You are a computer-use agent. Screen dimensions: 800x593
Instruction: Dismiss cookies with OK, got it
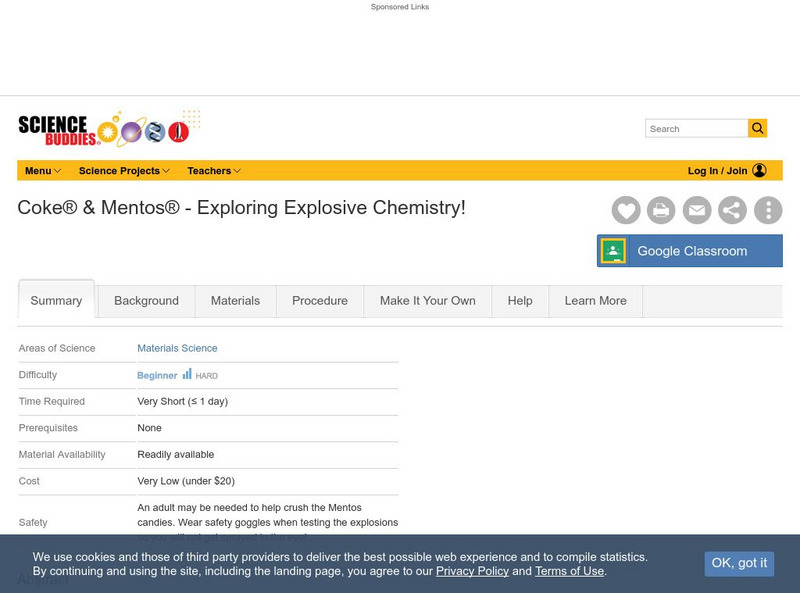tap(739, 564)
